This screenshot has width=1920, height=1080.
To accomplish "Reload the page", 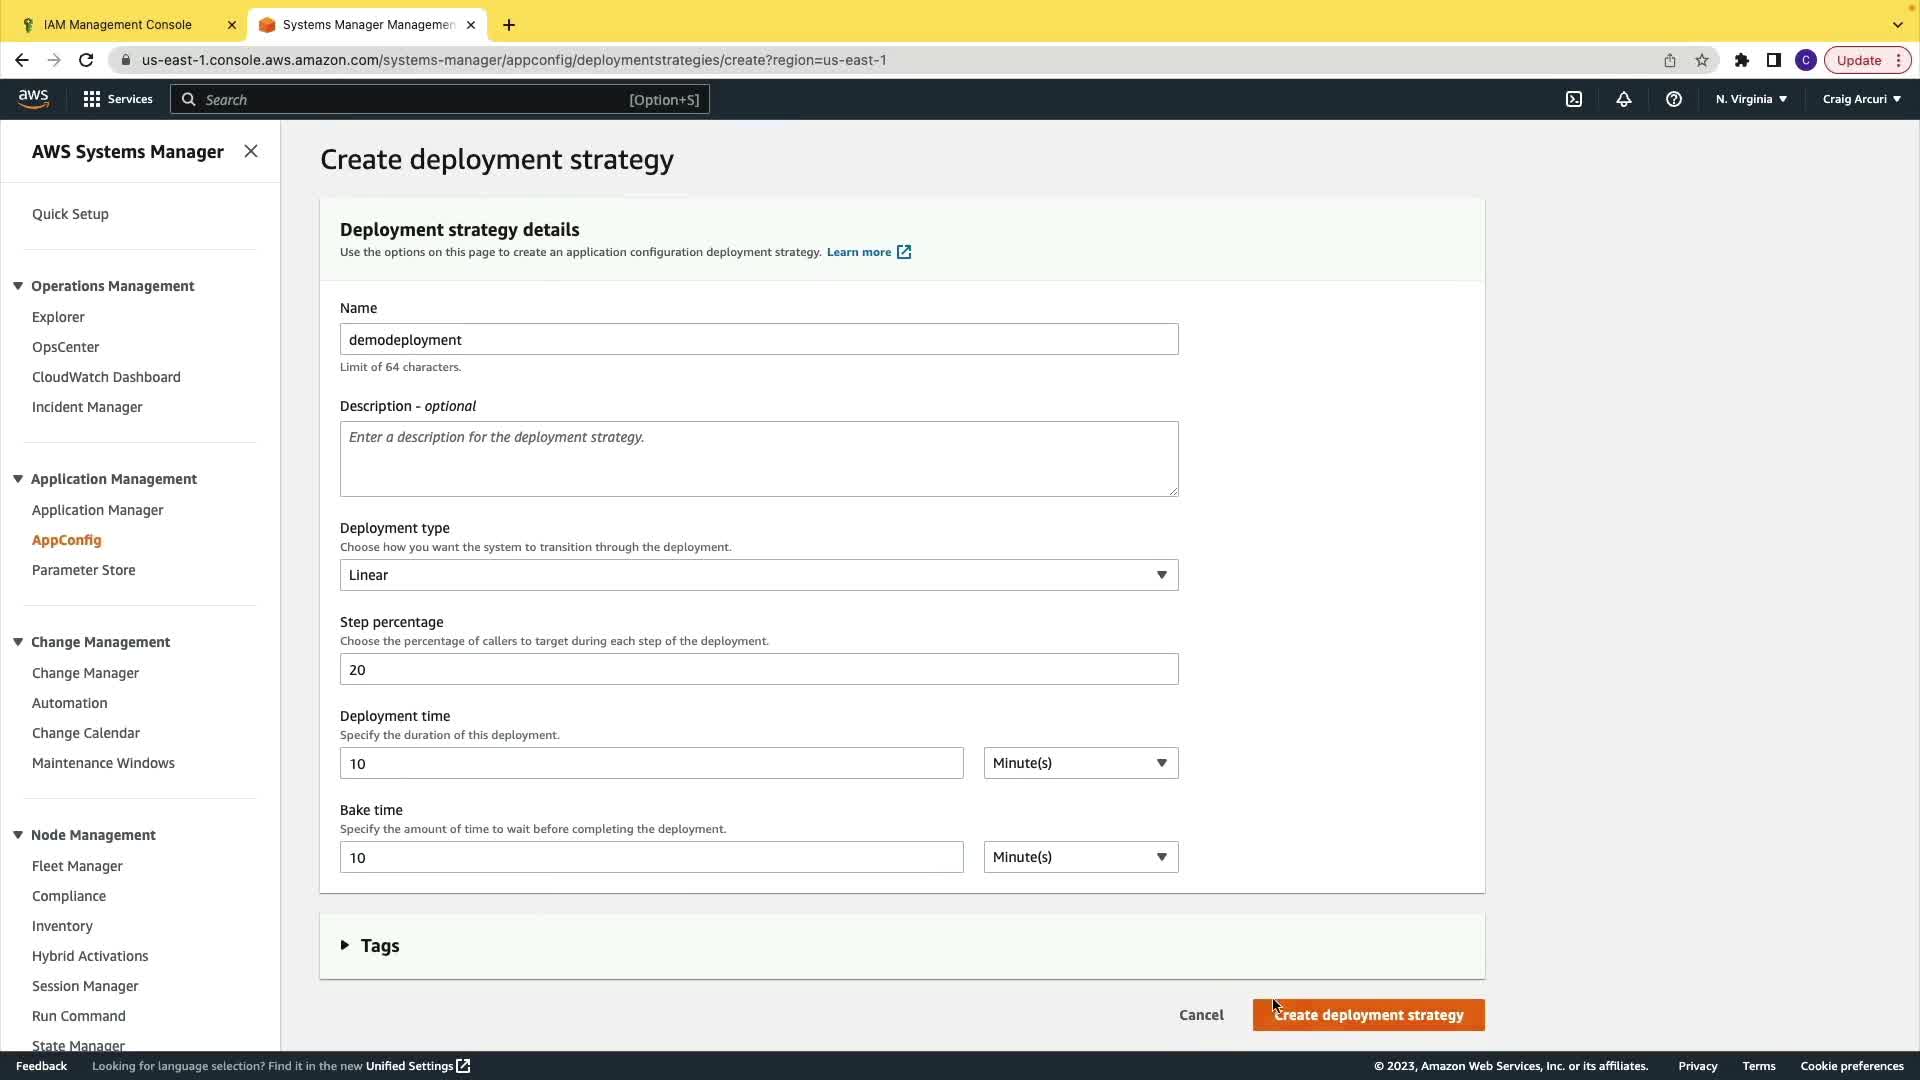I will [86, 60].
